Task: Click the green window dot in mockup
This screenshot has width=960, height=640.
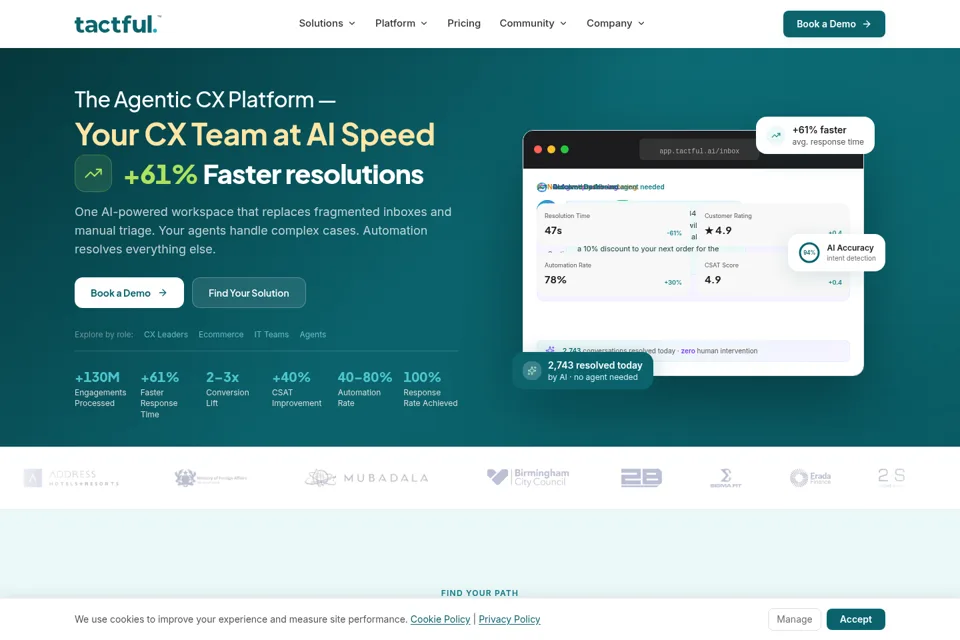Action: (564, 149)
